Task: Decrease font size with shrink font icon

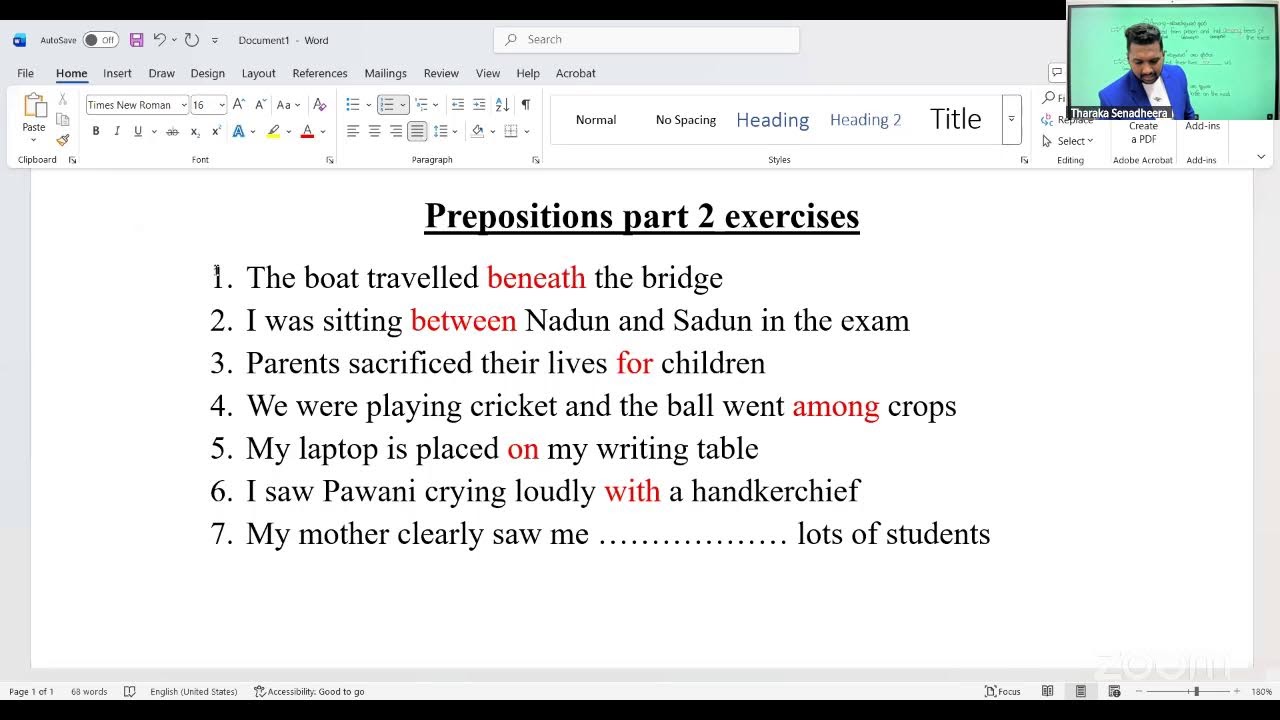Action: [260, 104]
